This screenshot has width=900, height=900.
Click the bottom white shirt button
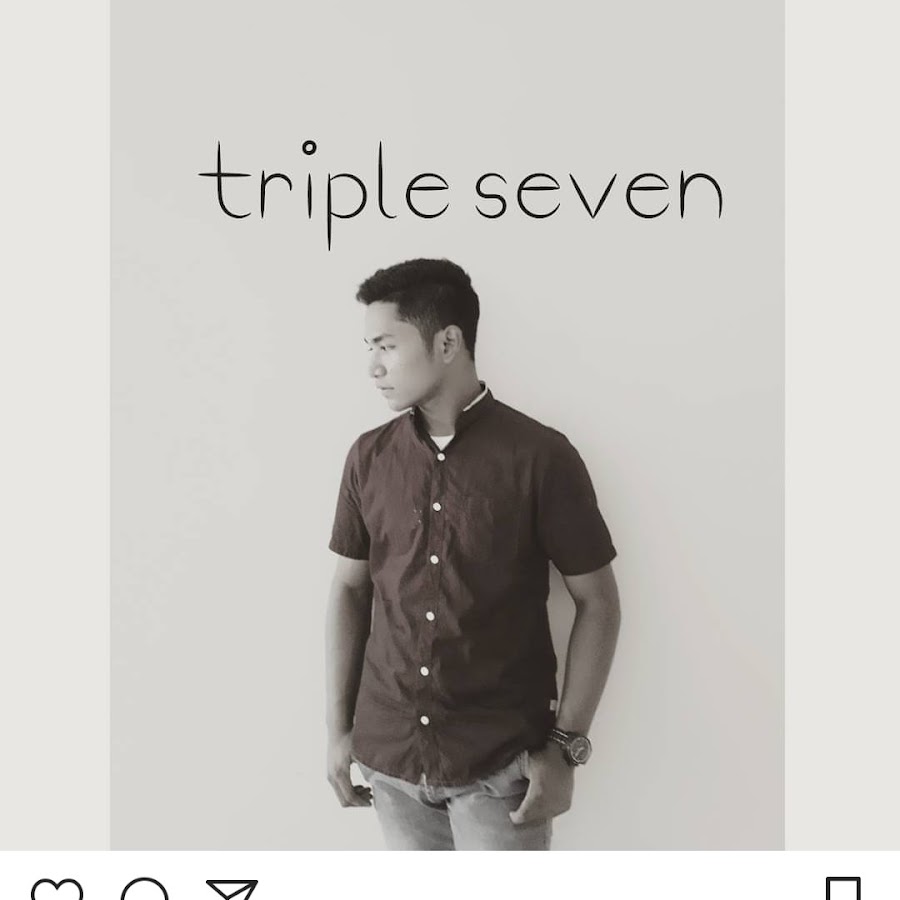coord(425,720)
